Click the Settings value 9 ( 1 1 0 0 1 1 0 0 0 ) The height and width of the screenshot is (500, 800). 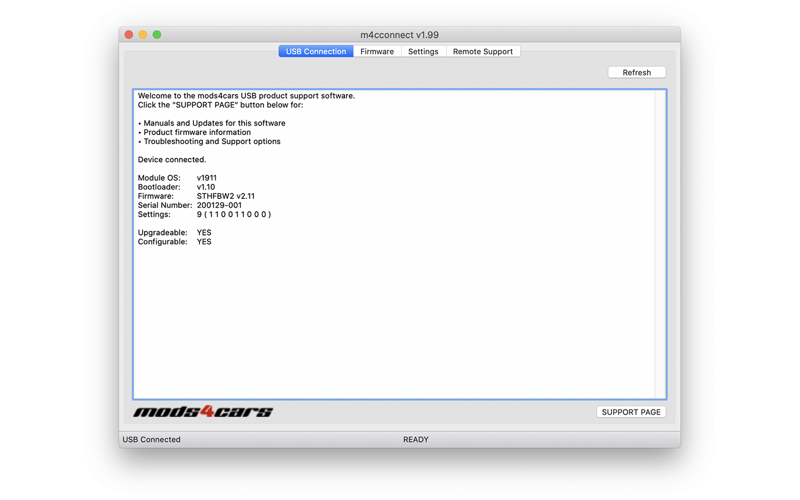point(234,214)
